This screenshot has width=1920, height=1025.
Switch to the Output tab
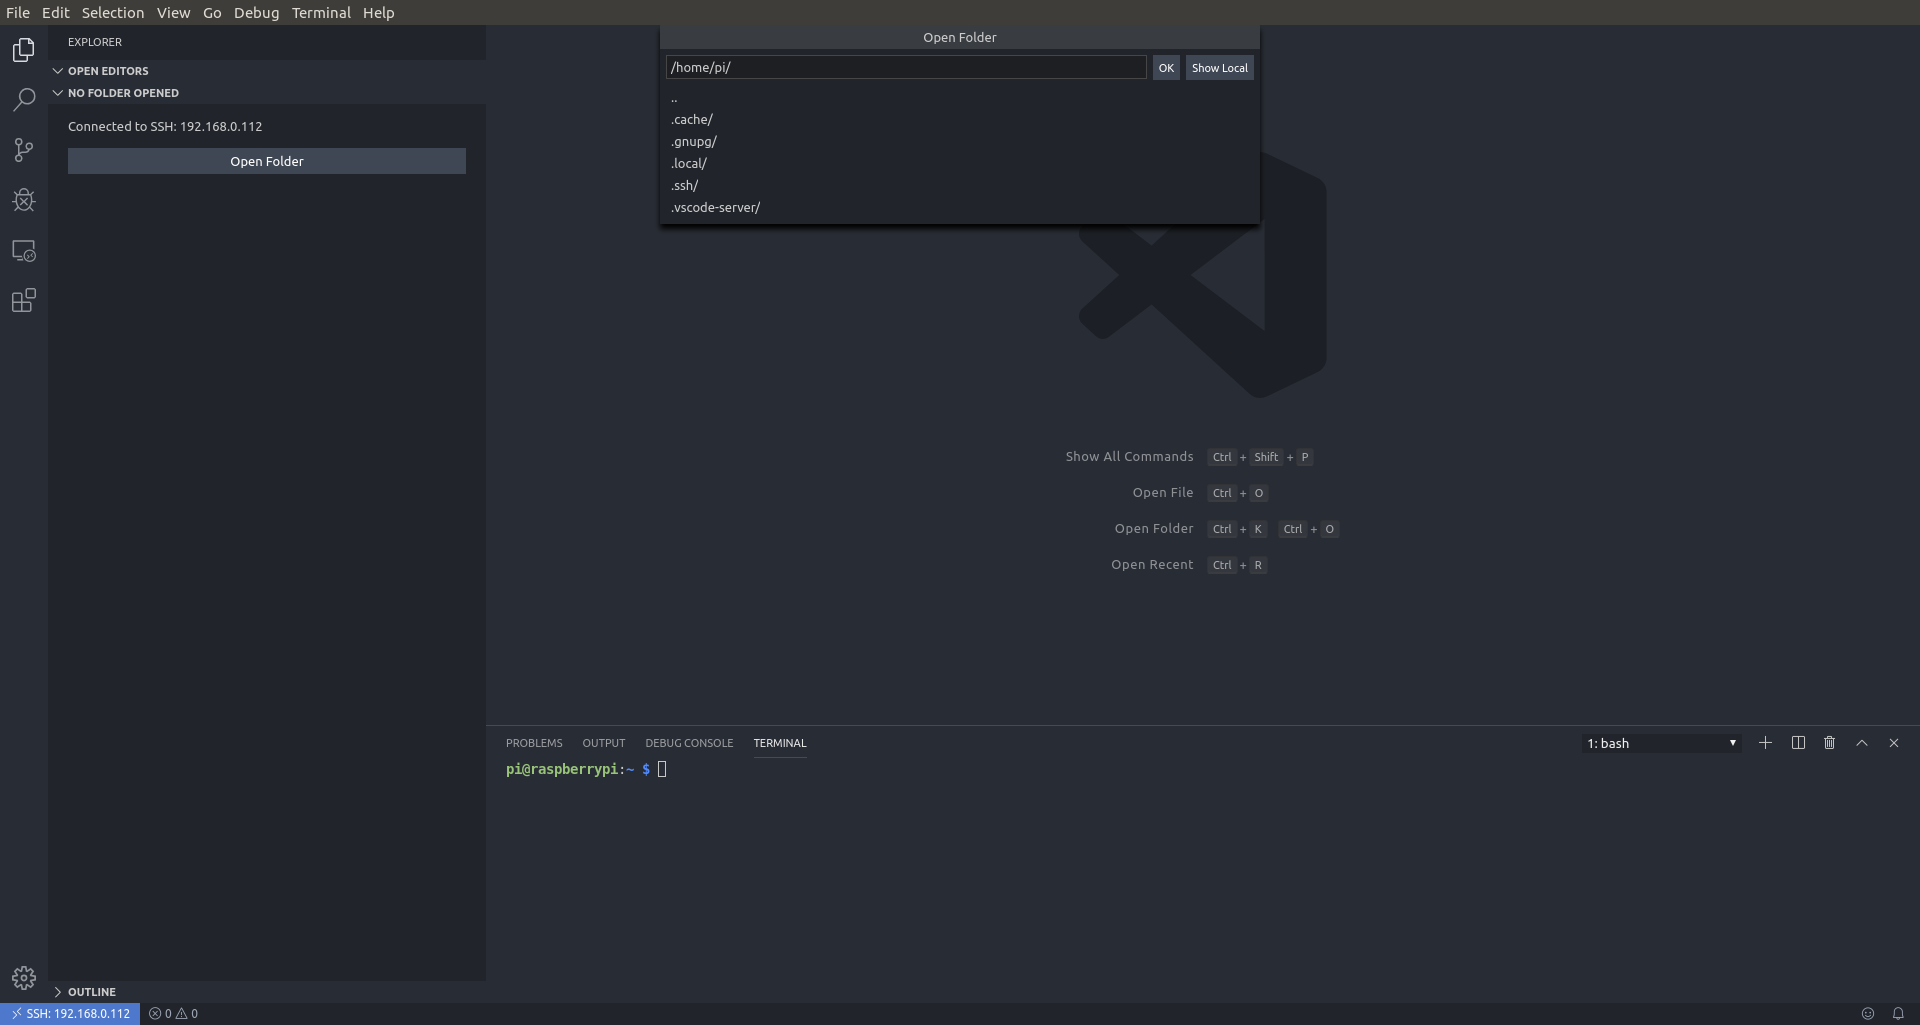point(604,743)
